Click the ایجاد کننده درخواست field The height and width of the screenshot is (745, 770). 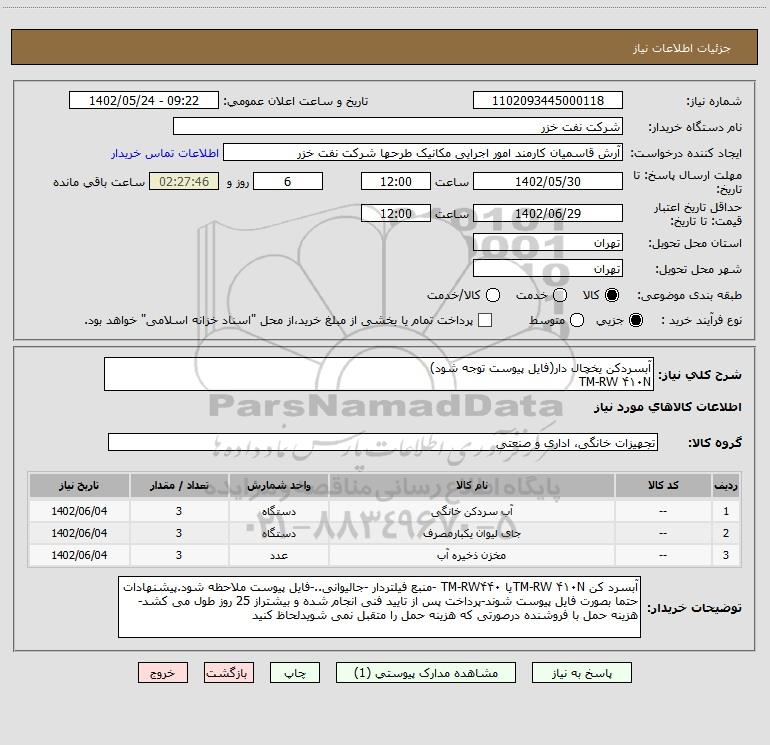pyautogui.click(x=423, y=152)
